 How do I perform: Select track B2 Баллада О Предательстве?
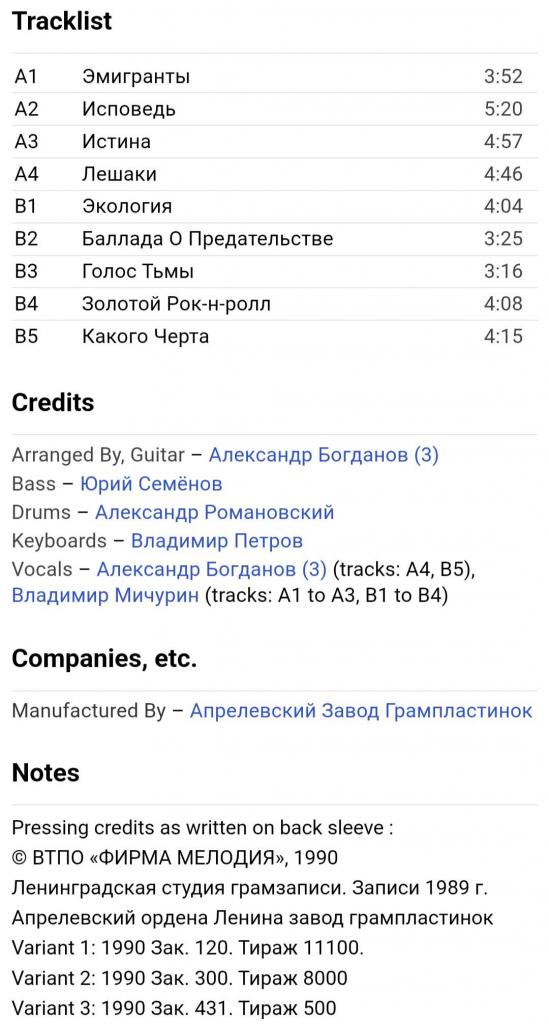(275, 239)
